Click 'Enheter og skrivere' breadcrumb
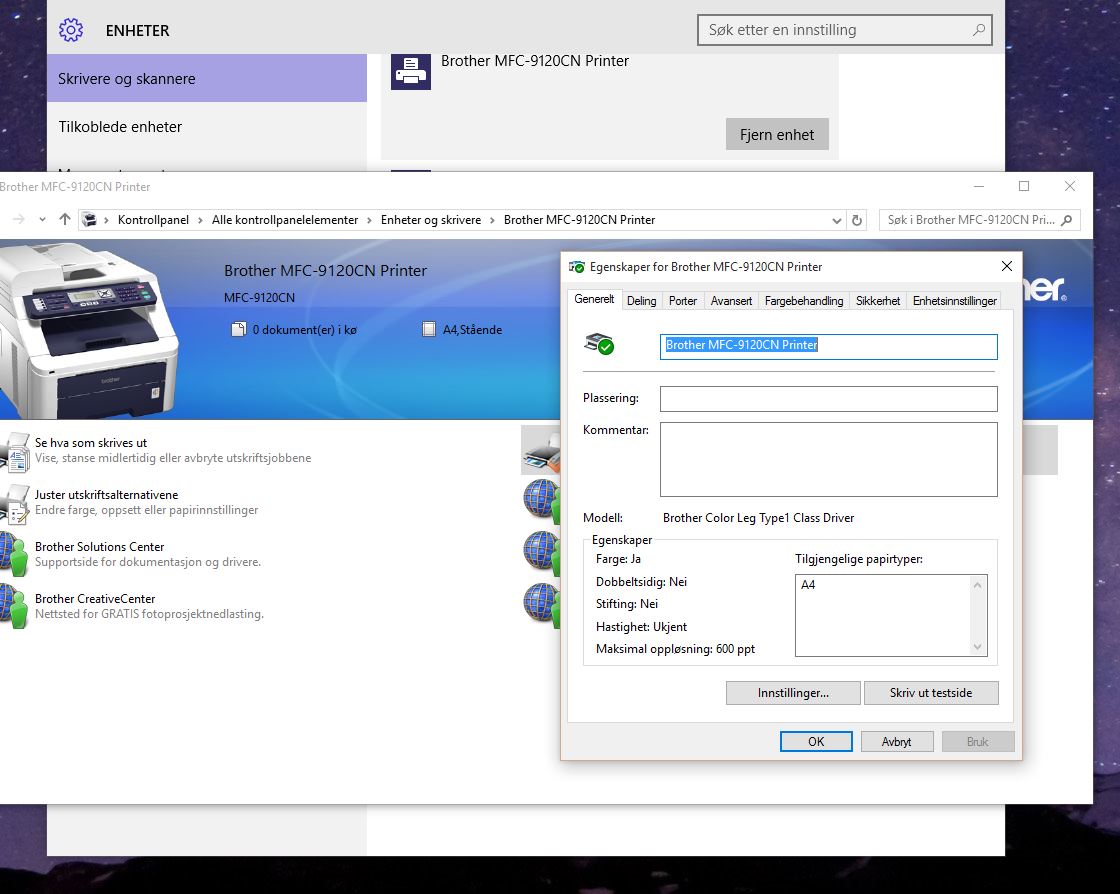This screenshot has width=1120, height=894. pyautogui.click(x=431, y=220)
